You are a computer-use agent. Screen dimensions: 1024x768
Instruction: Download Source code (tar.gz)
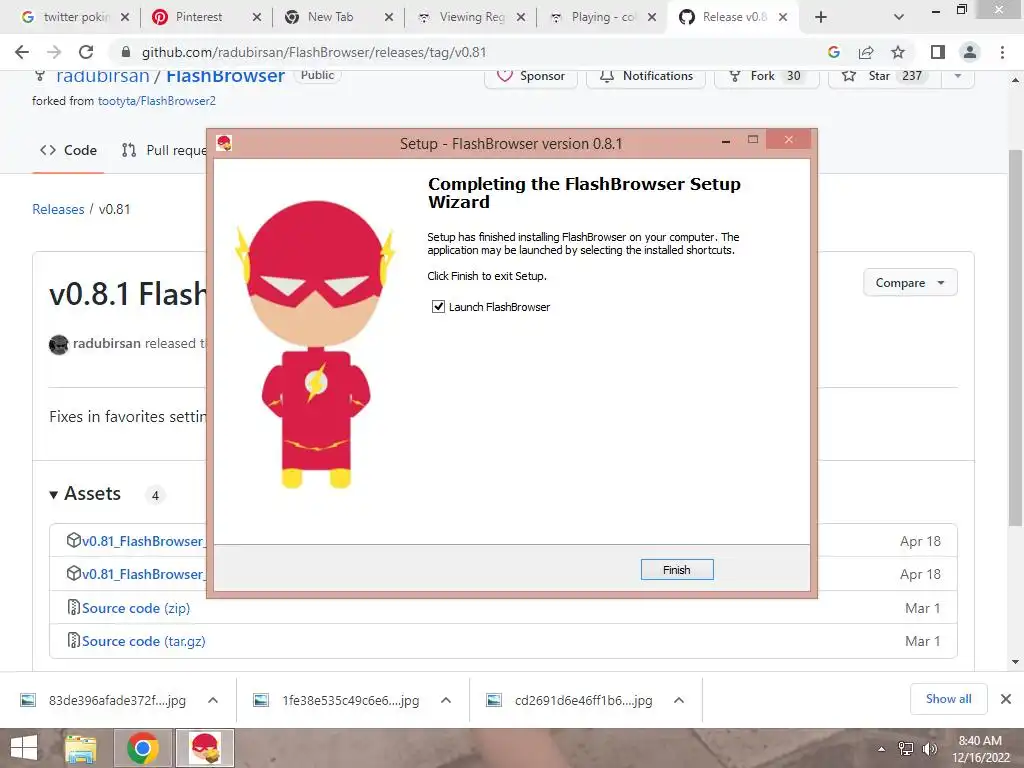(x=144, y=641)
